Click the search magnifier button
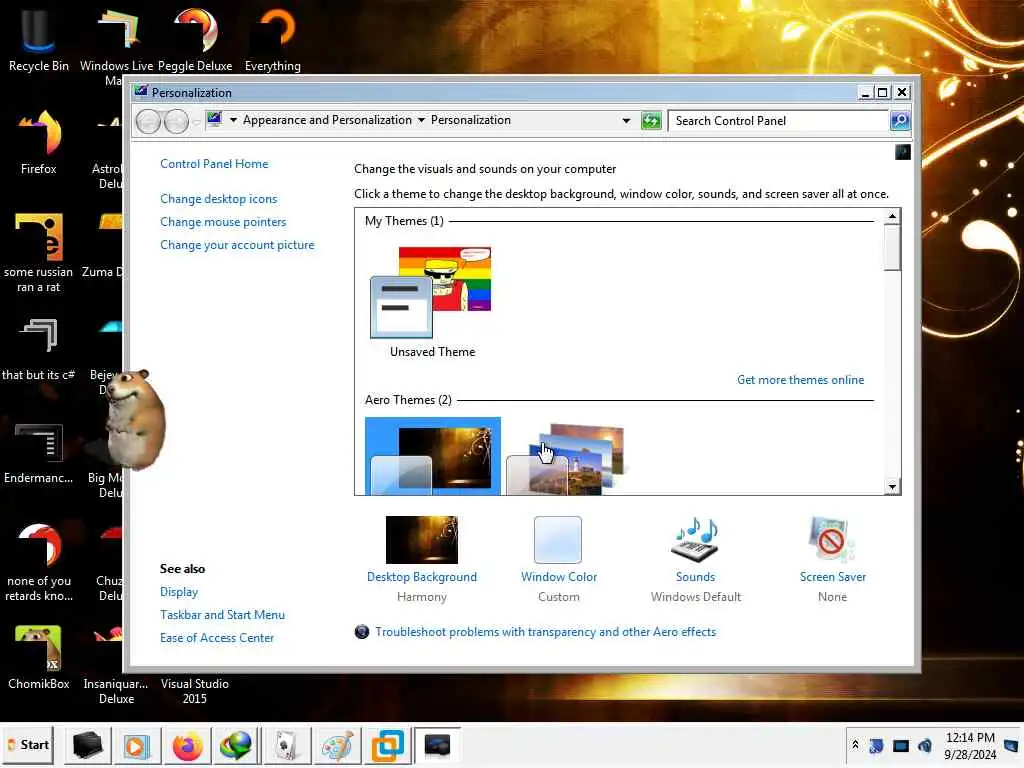 pos(900,121)
